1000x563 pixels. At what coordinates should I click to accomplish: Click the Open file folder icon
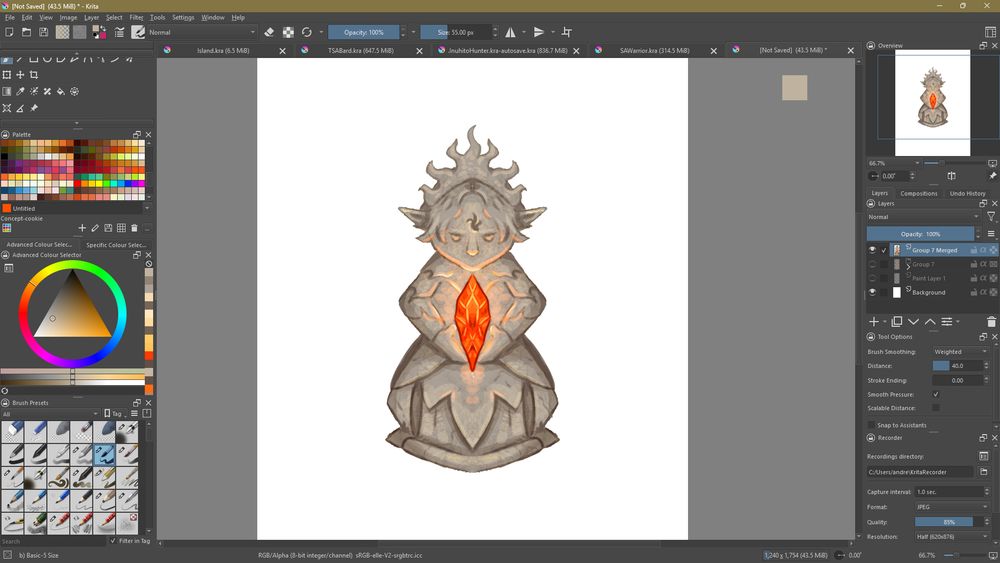pyautogui.click(x=26, y=32)
